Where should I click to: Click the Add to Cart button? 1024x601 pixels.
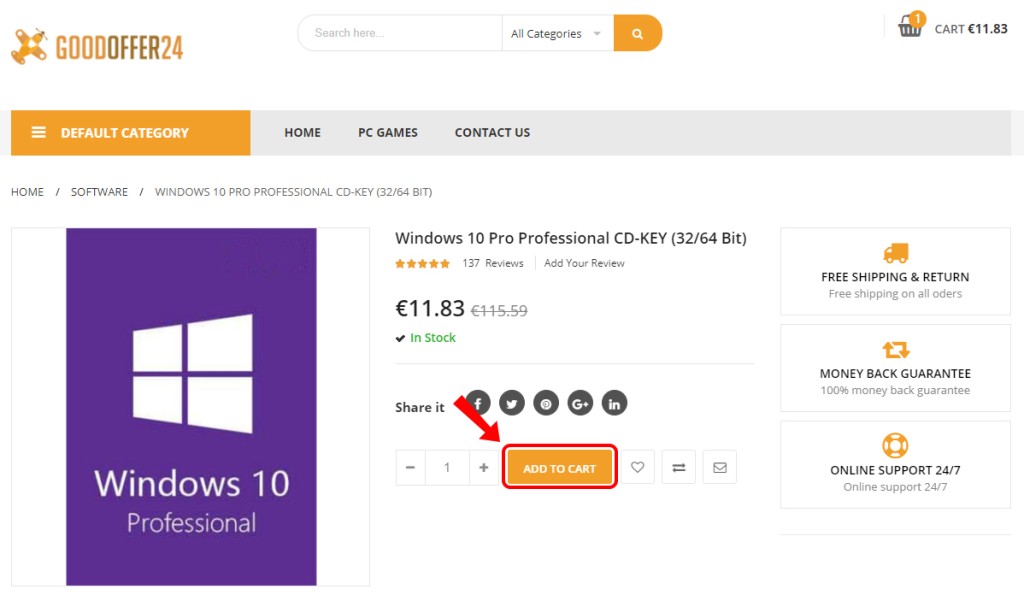560,468
